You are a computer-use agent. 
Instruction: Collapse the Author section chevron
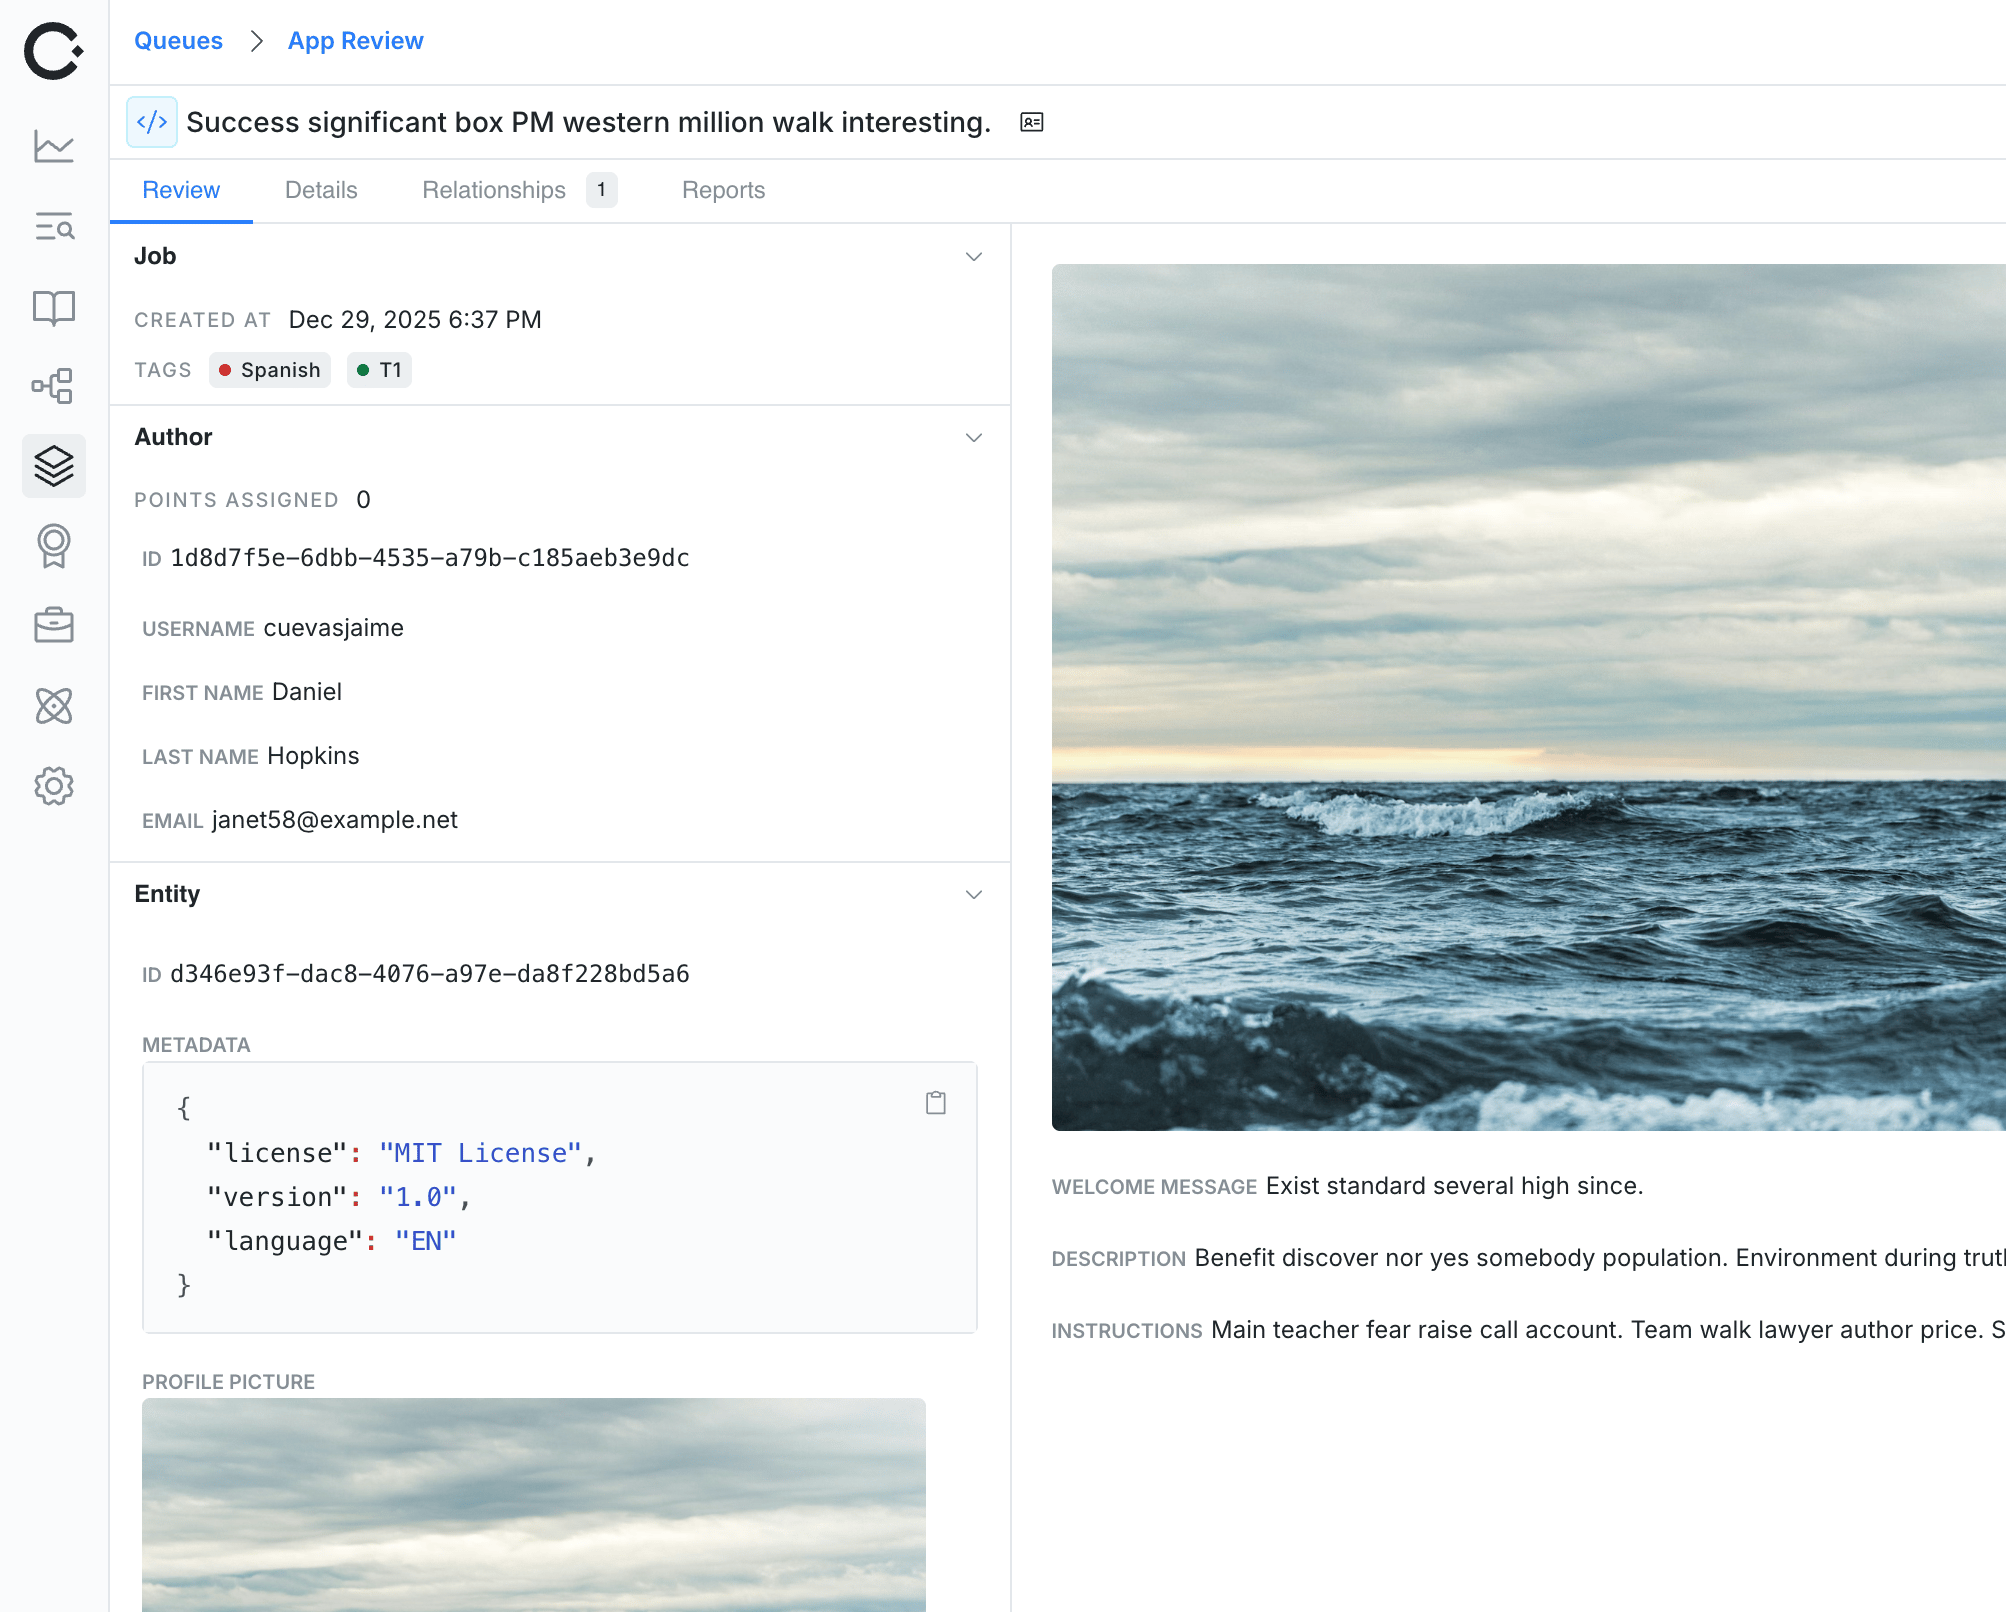(974, 438)
